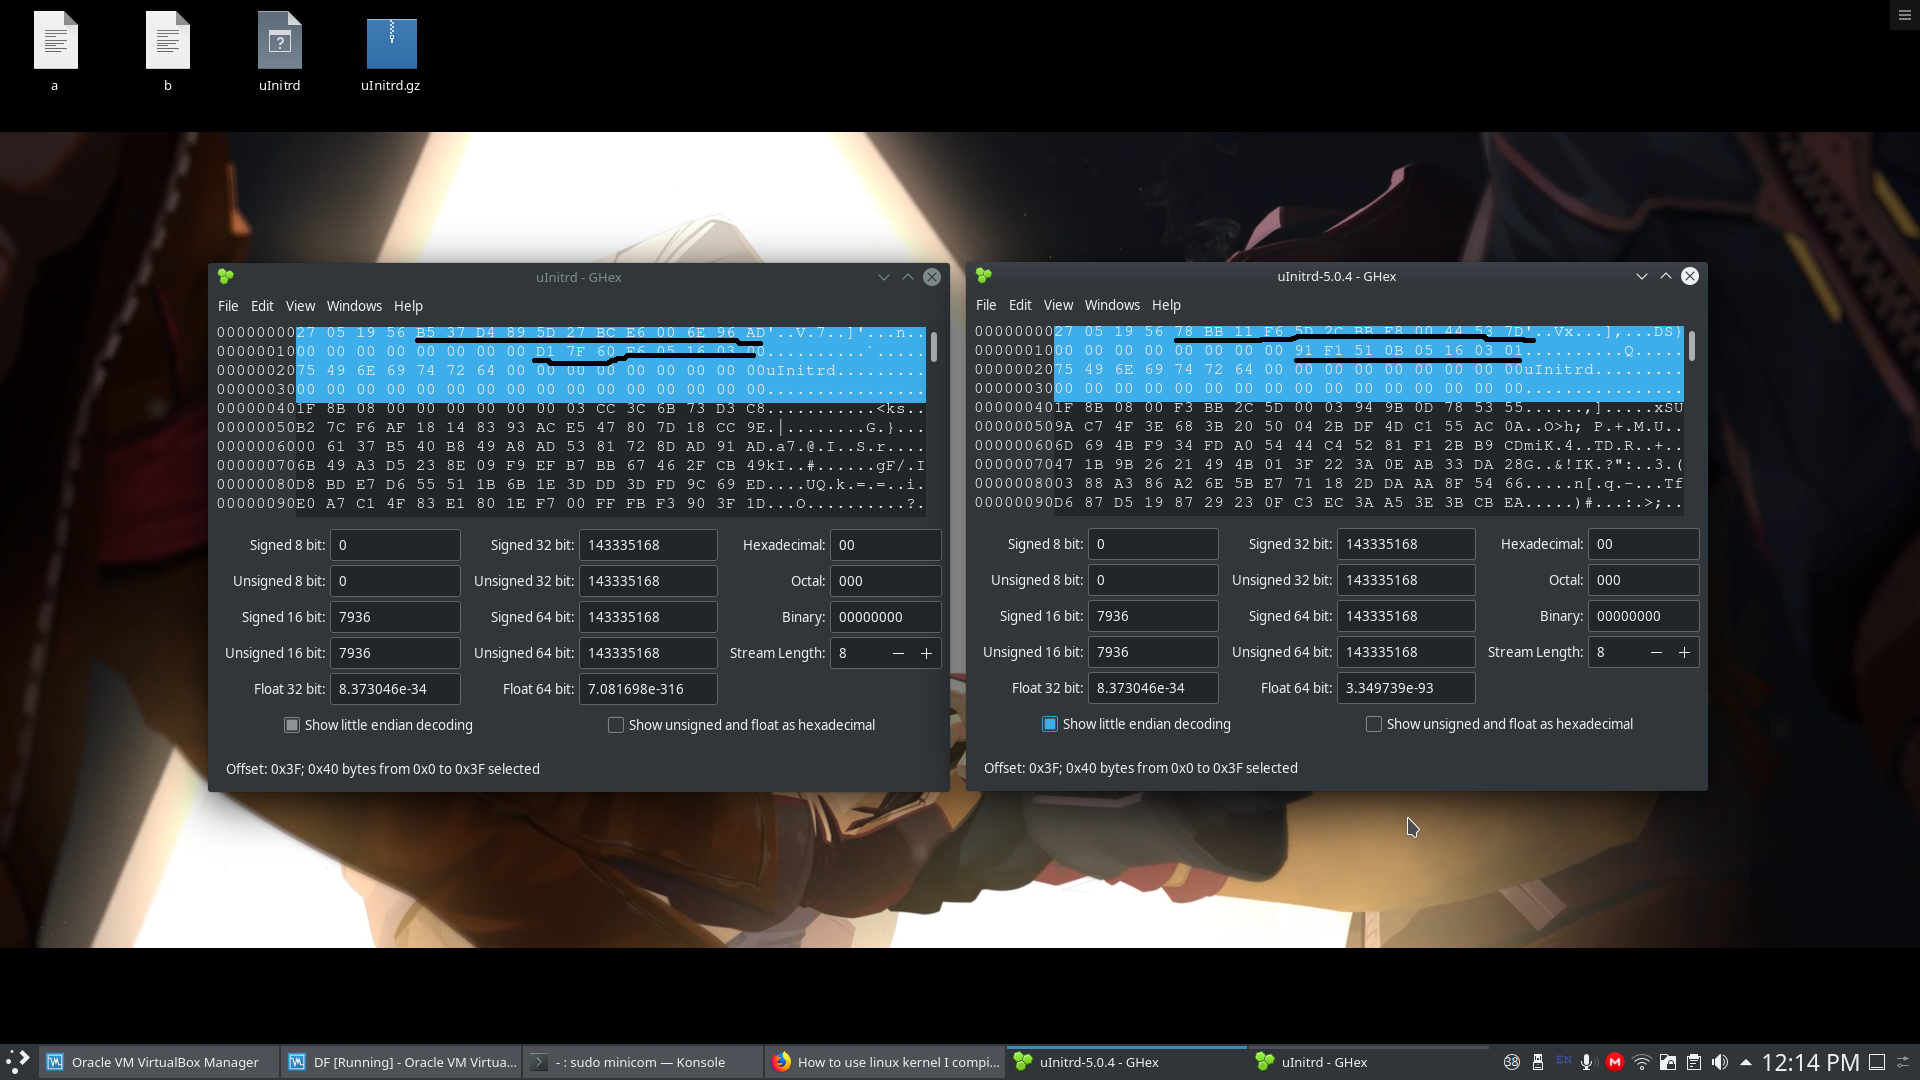Open MEGA sync tray icon
The width and height of the screenshot is (1920, 1080).
(x=1614, y=1062)
